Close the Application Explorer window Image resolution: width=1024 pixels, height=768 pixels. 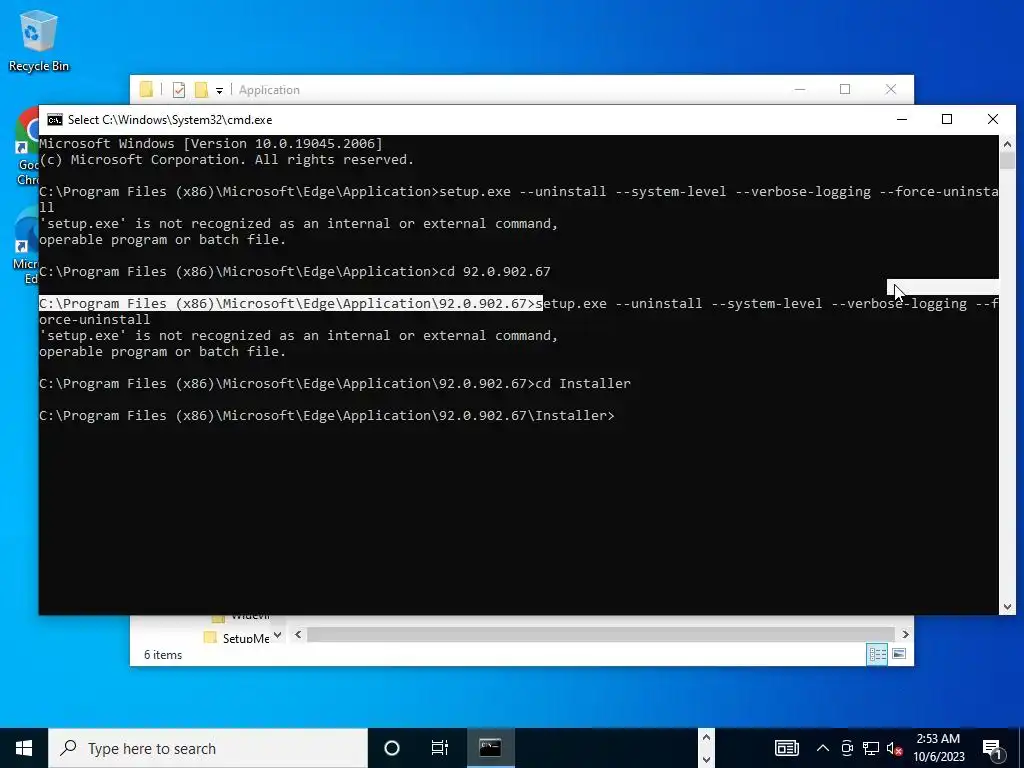(891, 89)
